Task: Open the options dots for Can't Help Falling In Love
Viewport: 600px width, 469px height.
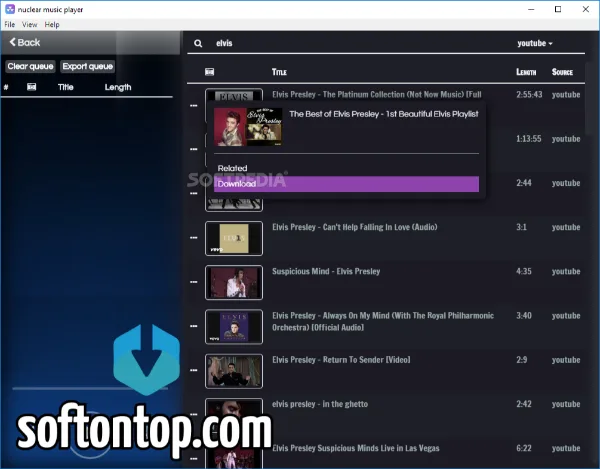Action: click(x=194, y=238)
